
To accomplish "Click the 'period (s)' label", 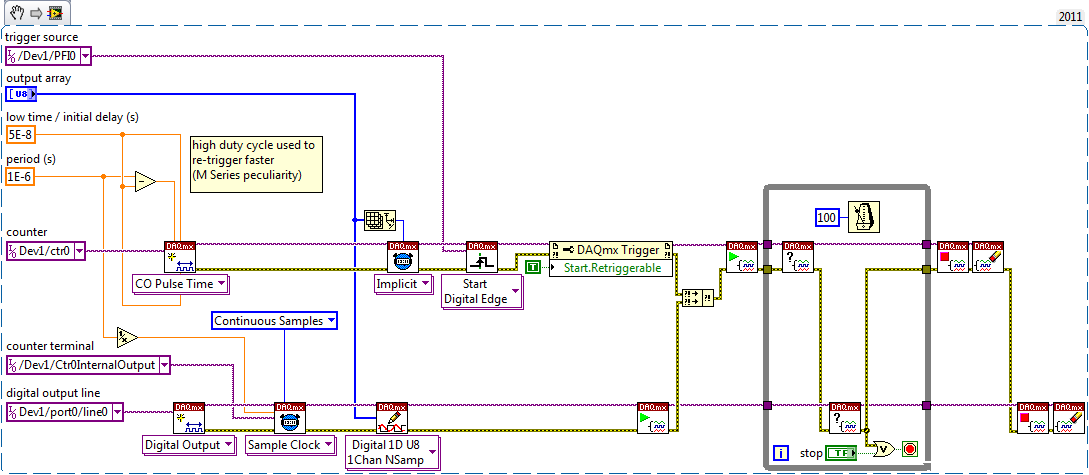I will (32, 158).
